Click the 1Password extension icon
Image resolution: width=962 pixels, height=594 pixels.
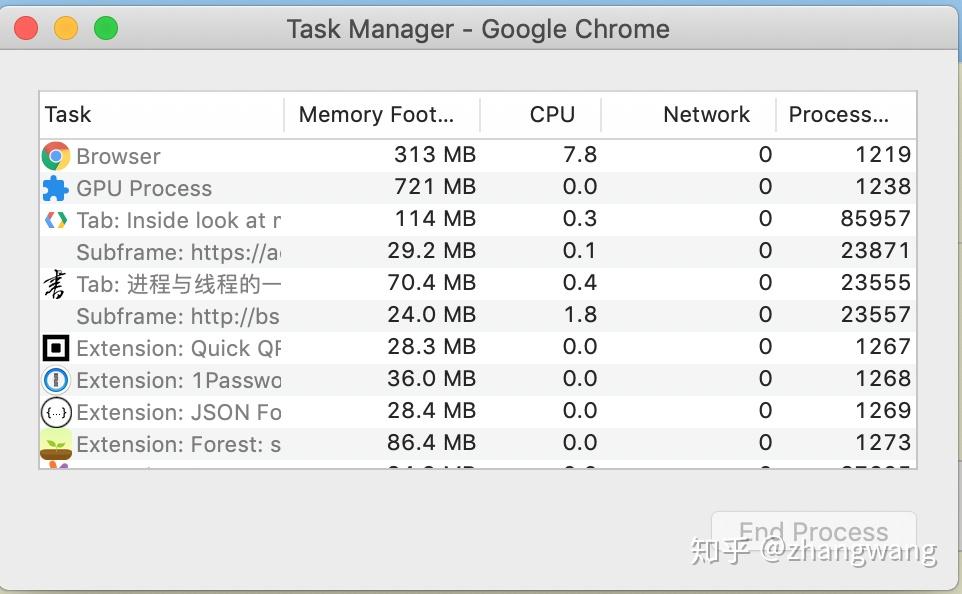56,380
